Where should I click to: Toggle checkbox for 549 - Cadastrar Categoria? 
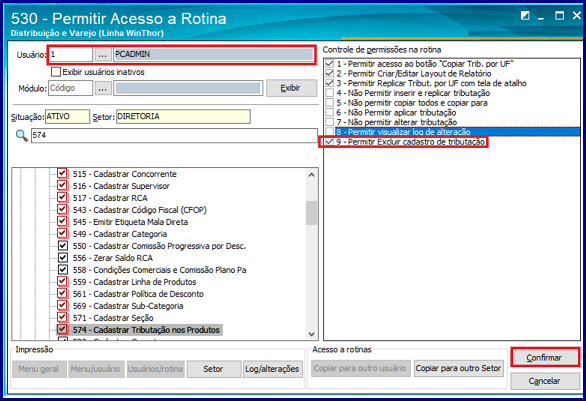(62, 234)
